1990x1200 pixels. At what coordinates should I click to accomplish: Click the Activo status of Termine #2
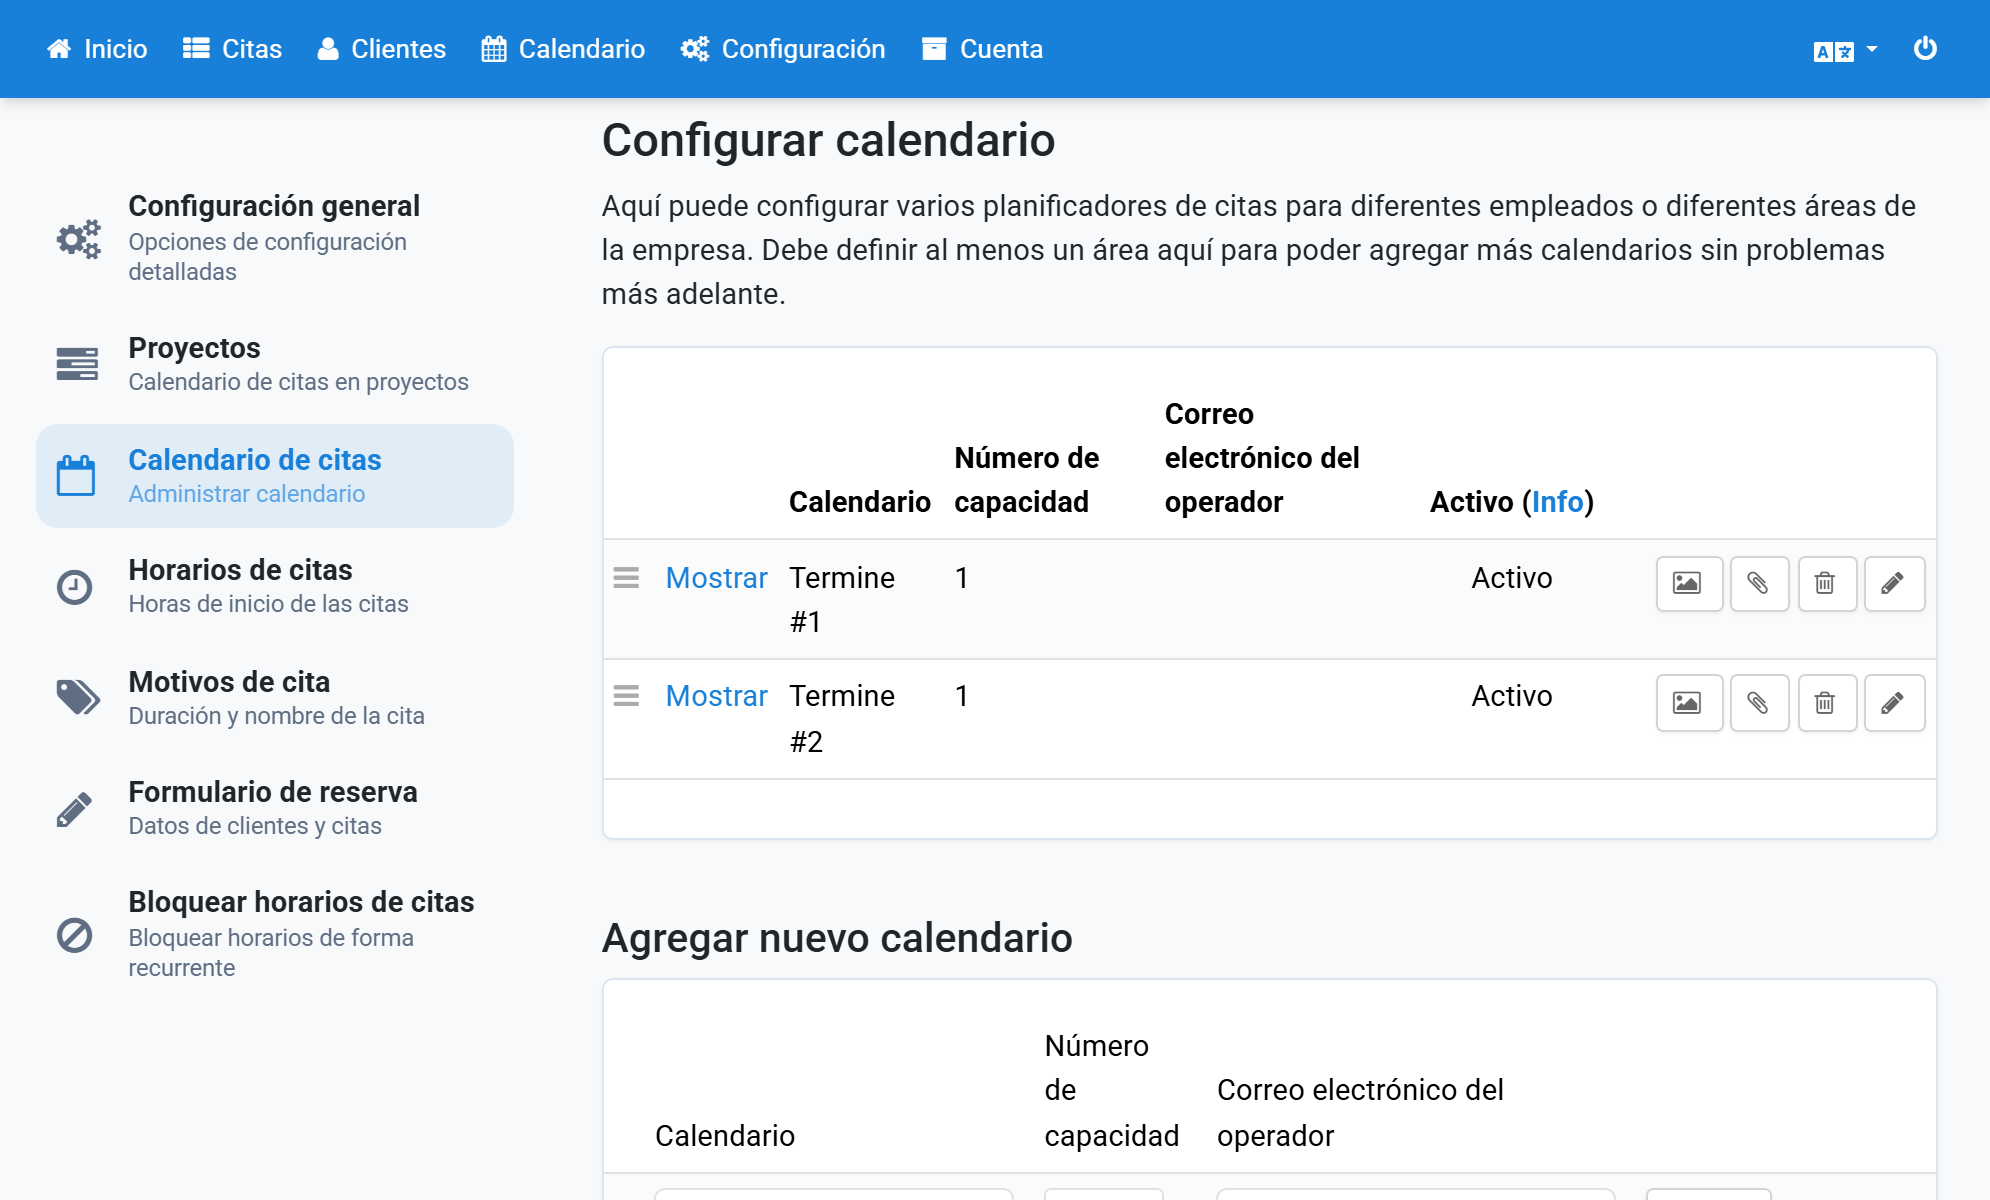tap(1512, 696)
